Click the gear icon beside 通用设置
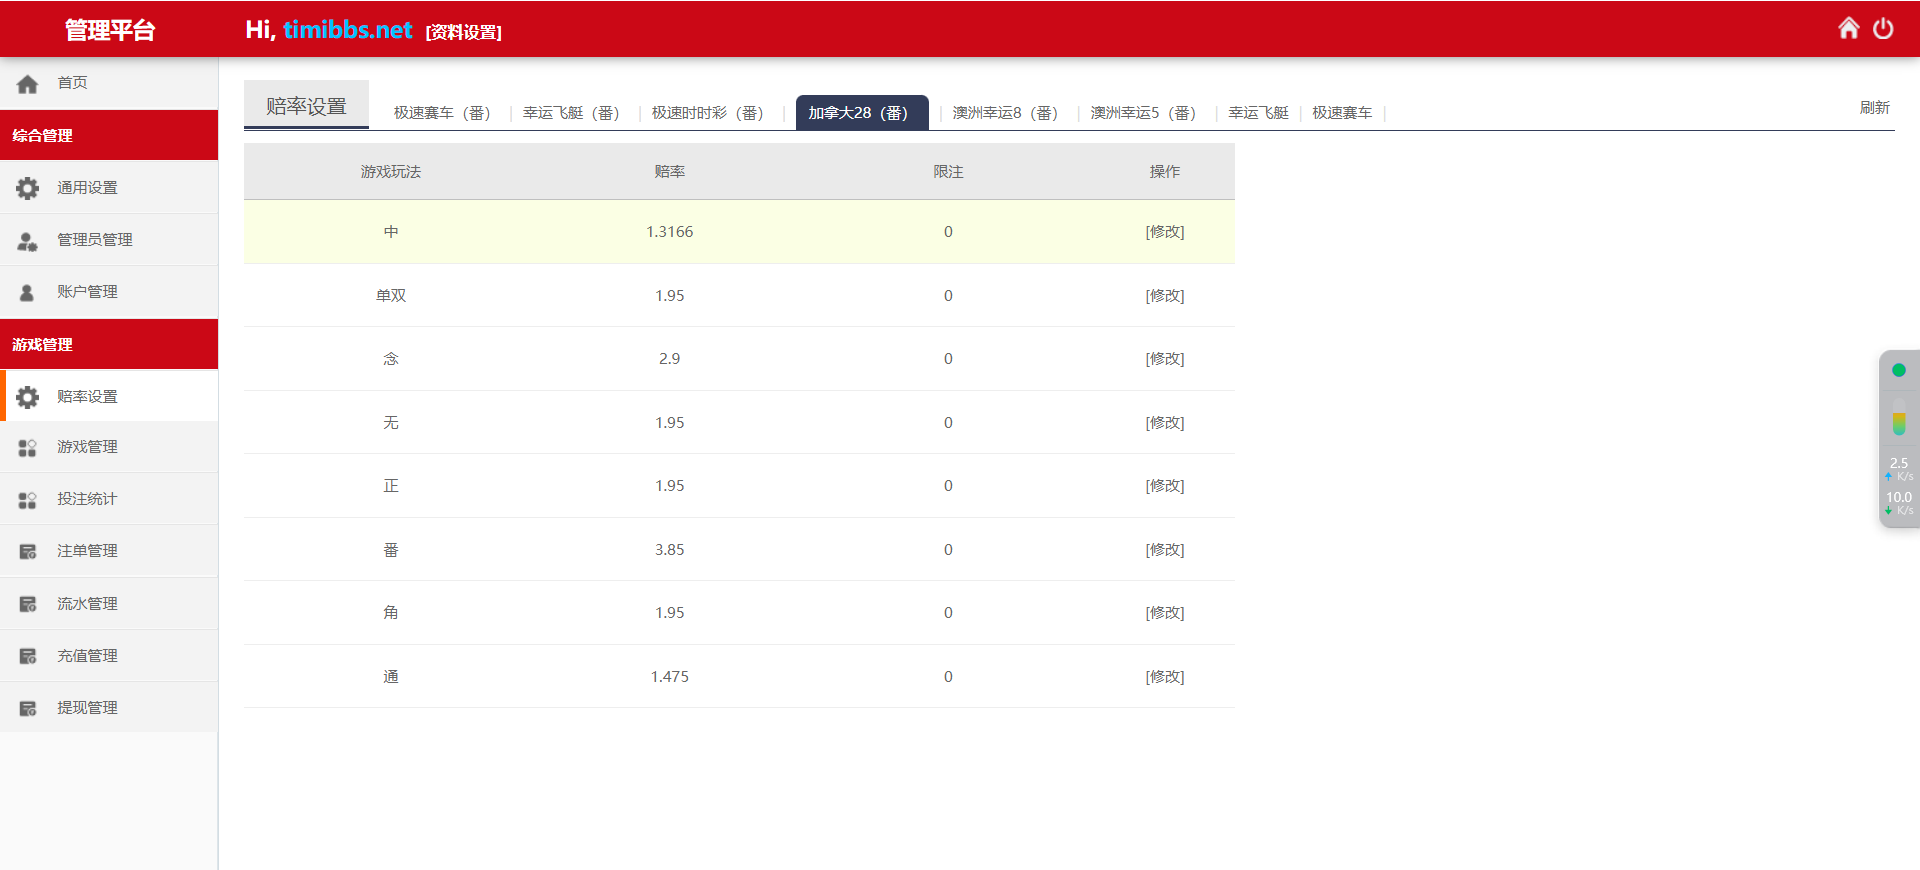This screenshot has width=1920, height=870. pyautogui.click(x=28, y=188)
